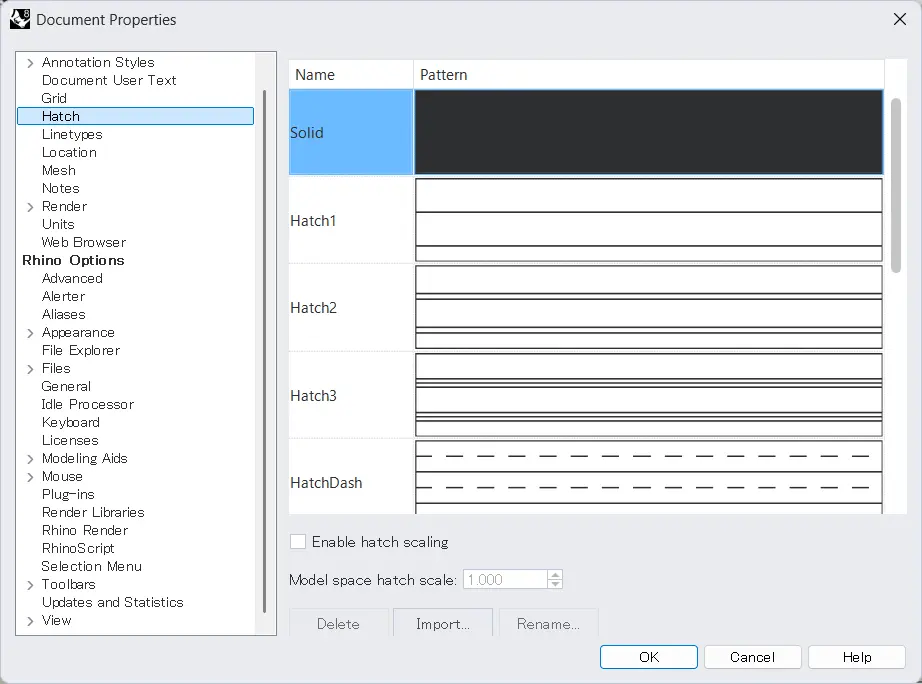Expand the Annotation Styles section
The width and height of the screenshot is (922, 684).
(x=30, y=62)
